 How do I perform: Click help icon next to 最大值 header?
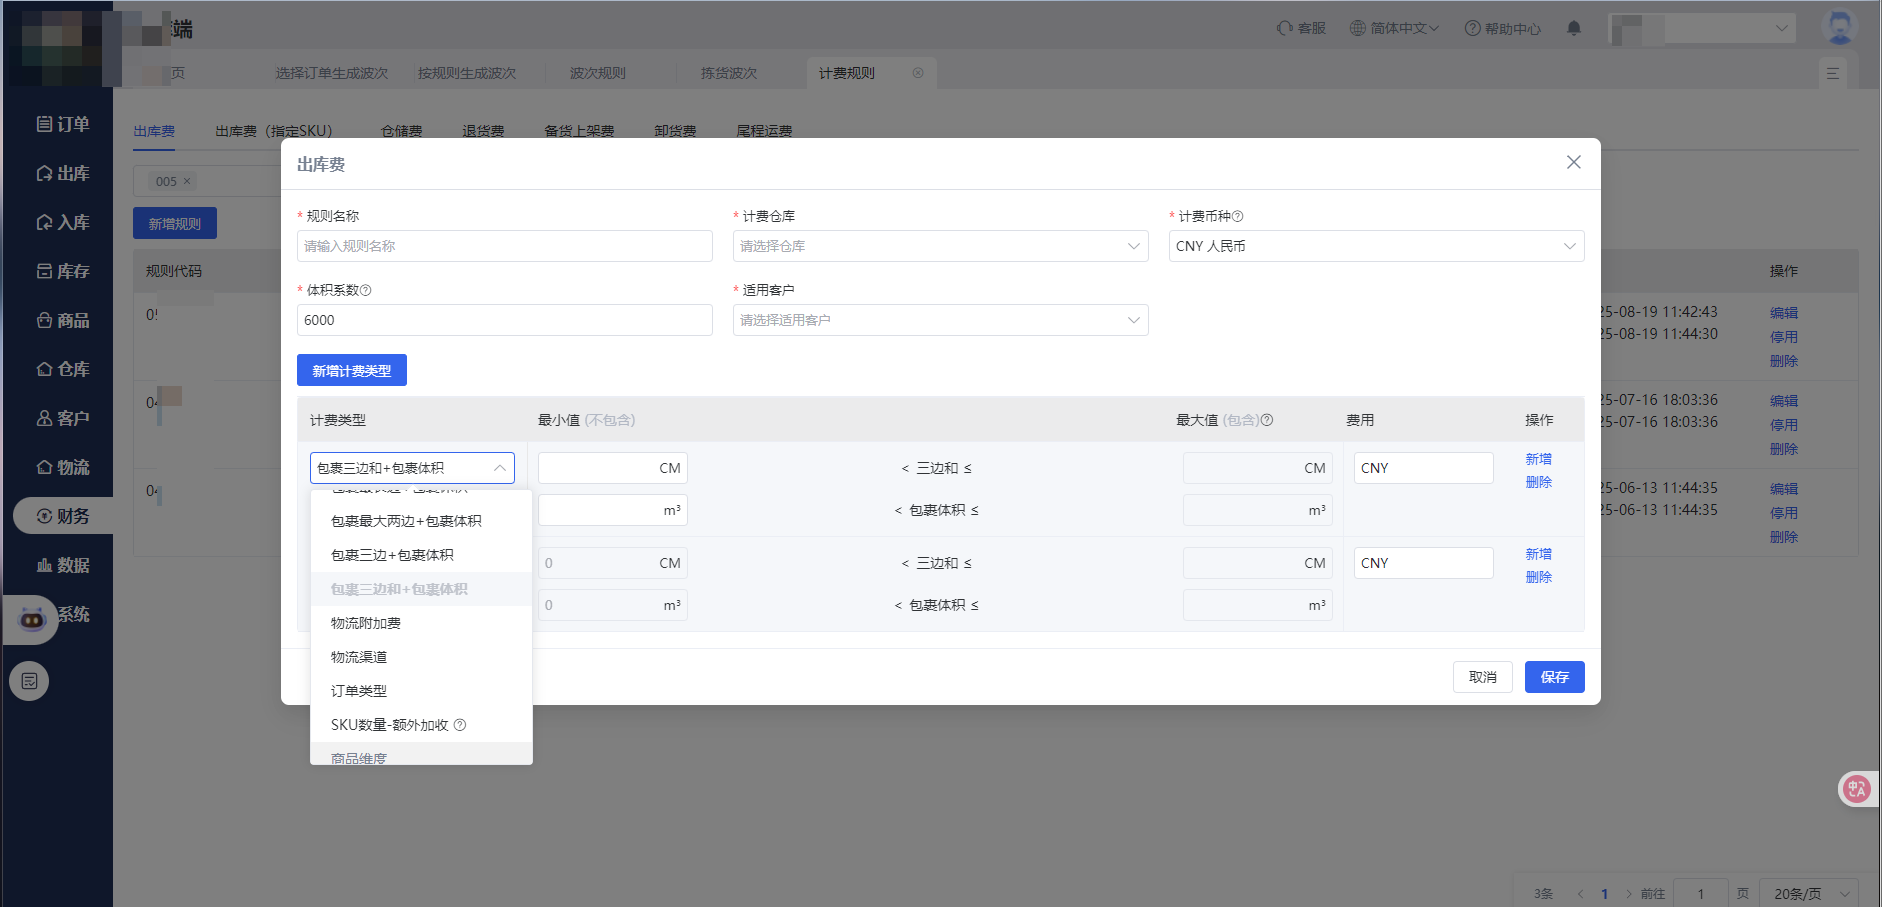(x=1267, y=420)
